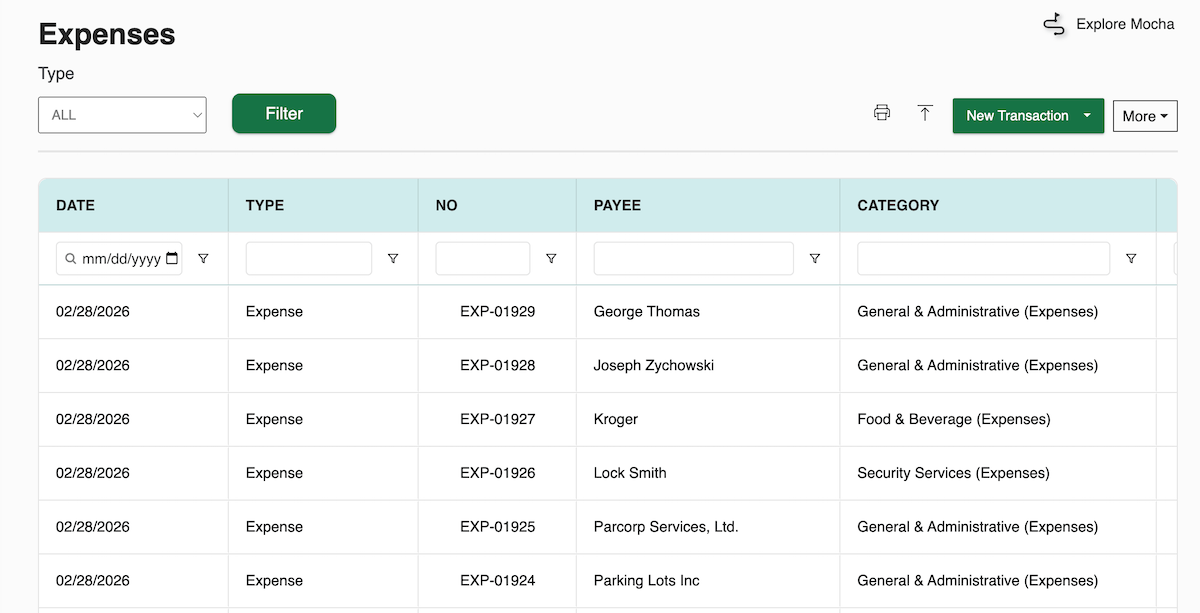Viewport: 1200px width, 613px height.
Task: Open the More dropdown menu
Action: pos(1145,116)
